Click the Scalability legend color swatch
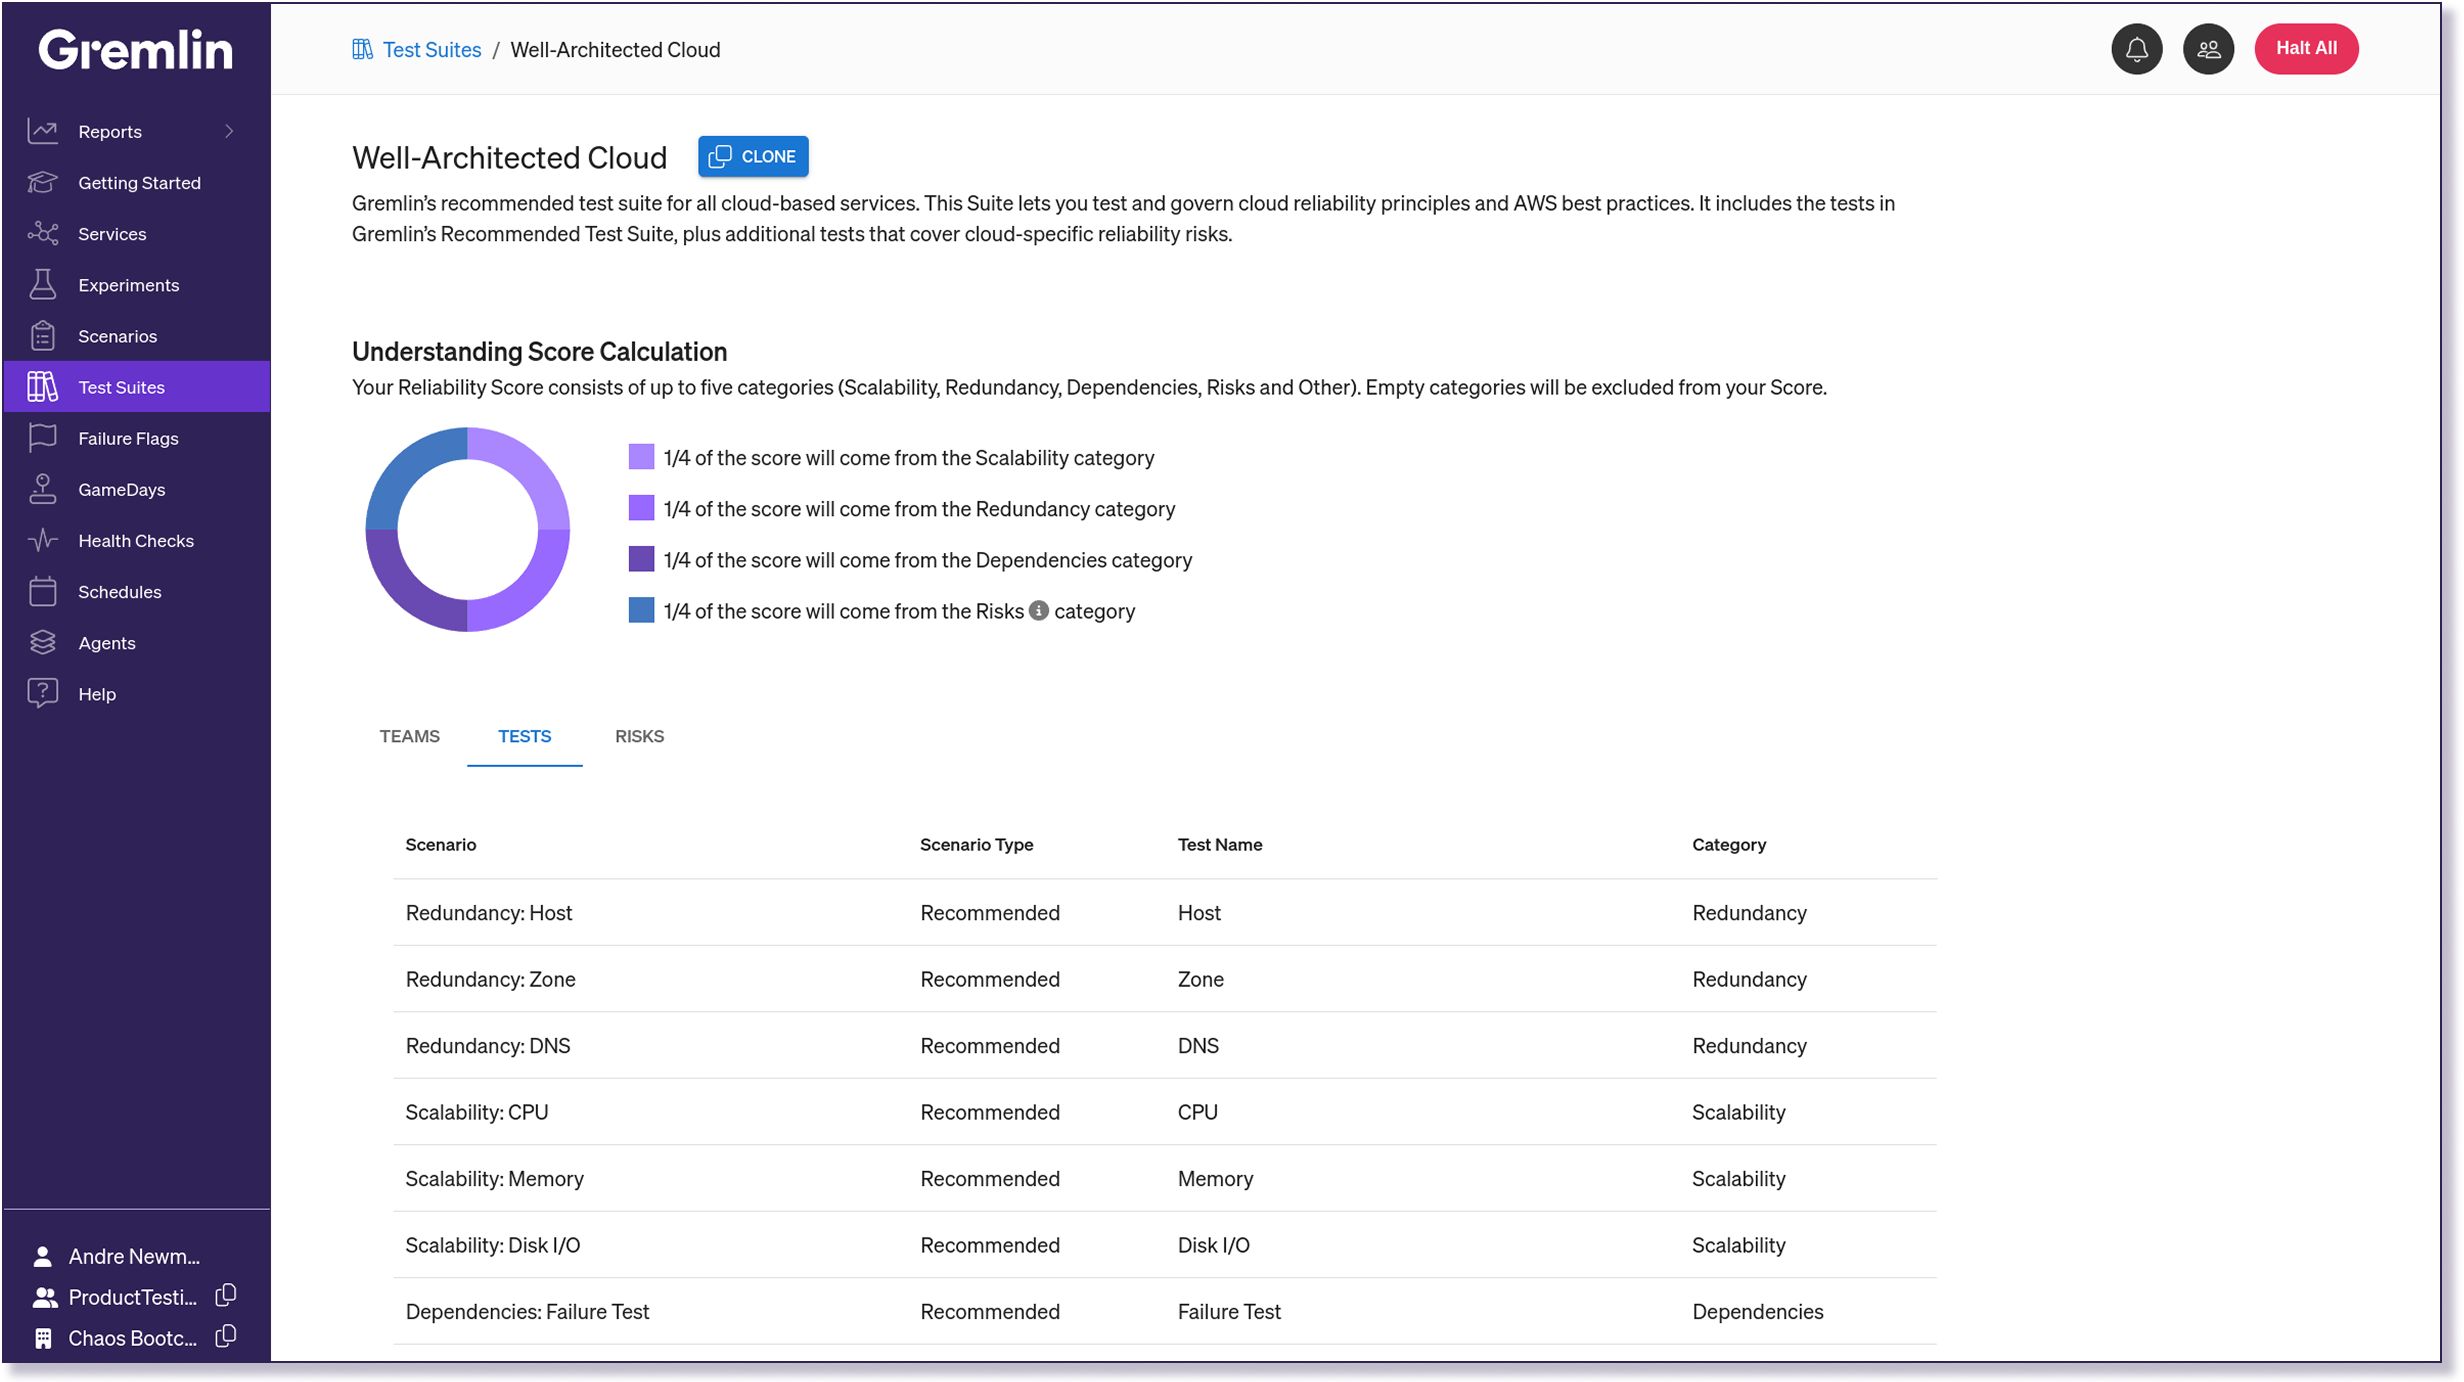 tap(641, 457)
